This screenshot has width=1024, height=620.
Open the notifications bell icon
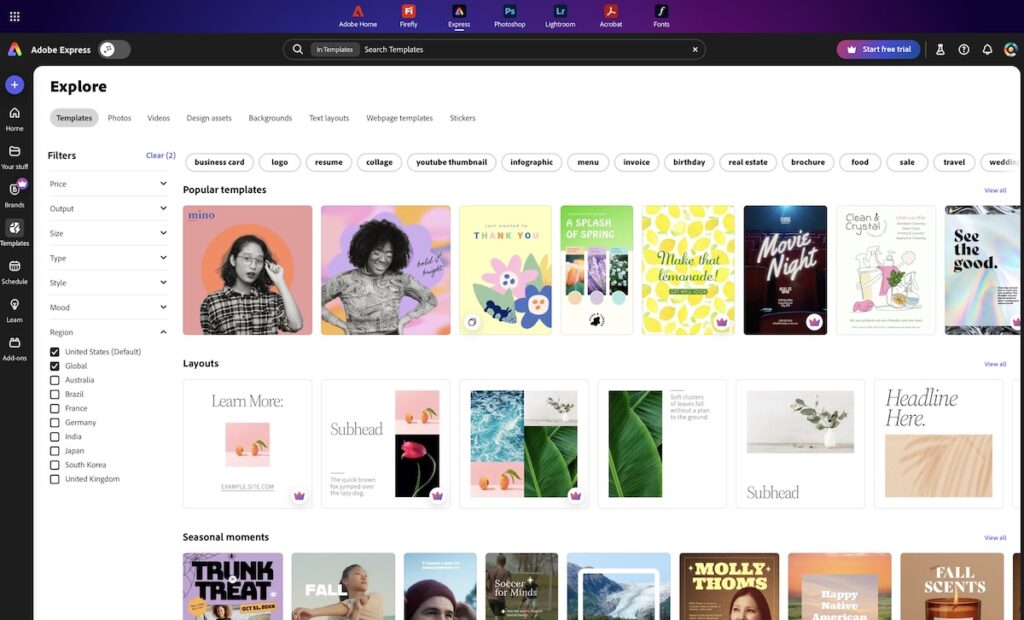coord(987,48)
